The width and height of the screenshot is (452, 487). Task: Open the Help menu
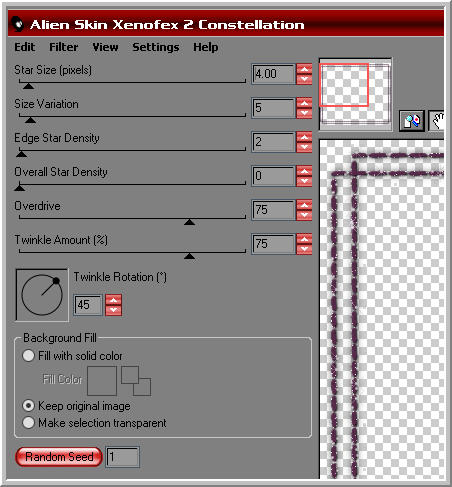[x=206, y=47]
